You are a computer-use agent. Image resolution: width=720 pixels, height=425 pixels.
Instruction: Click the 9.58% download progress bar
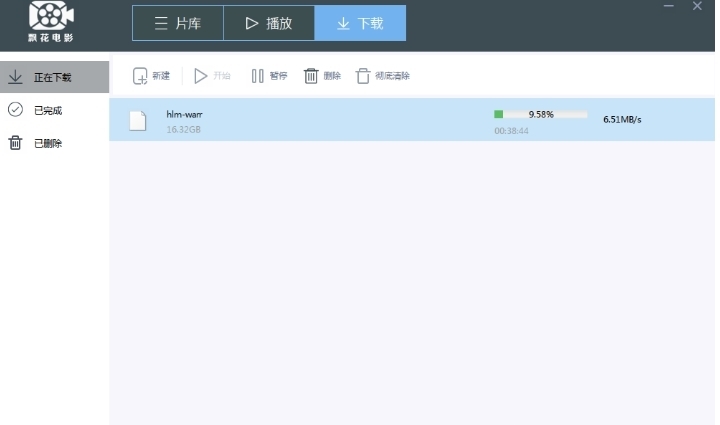(x=540, y=114)
